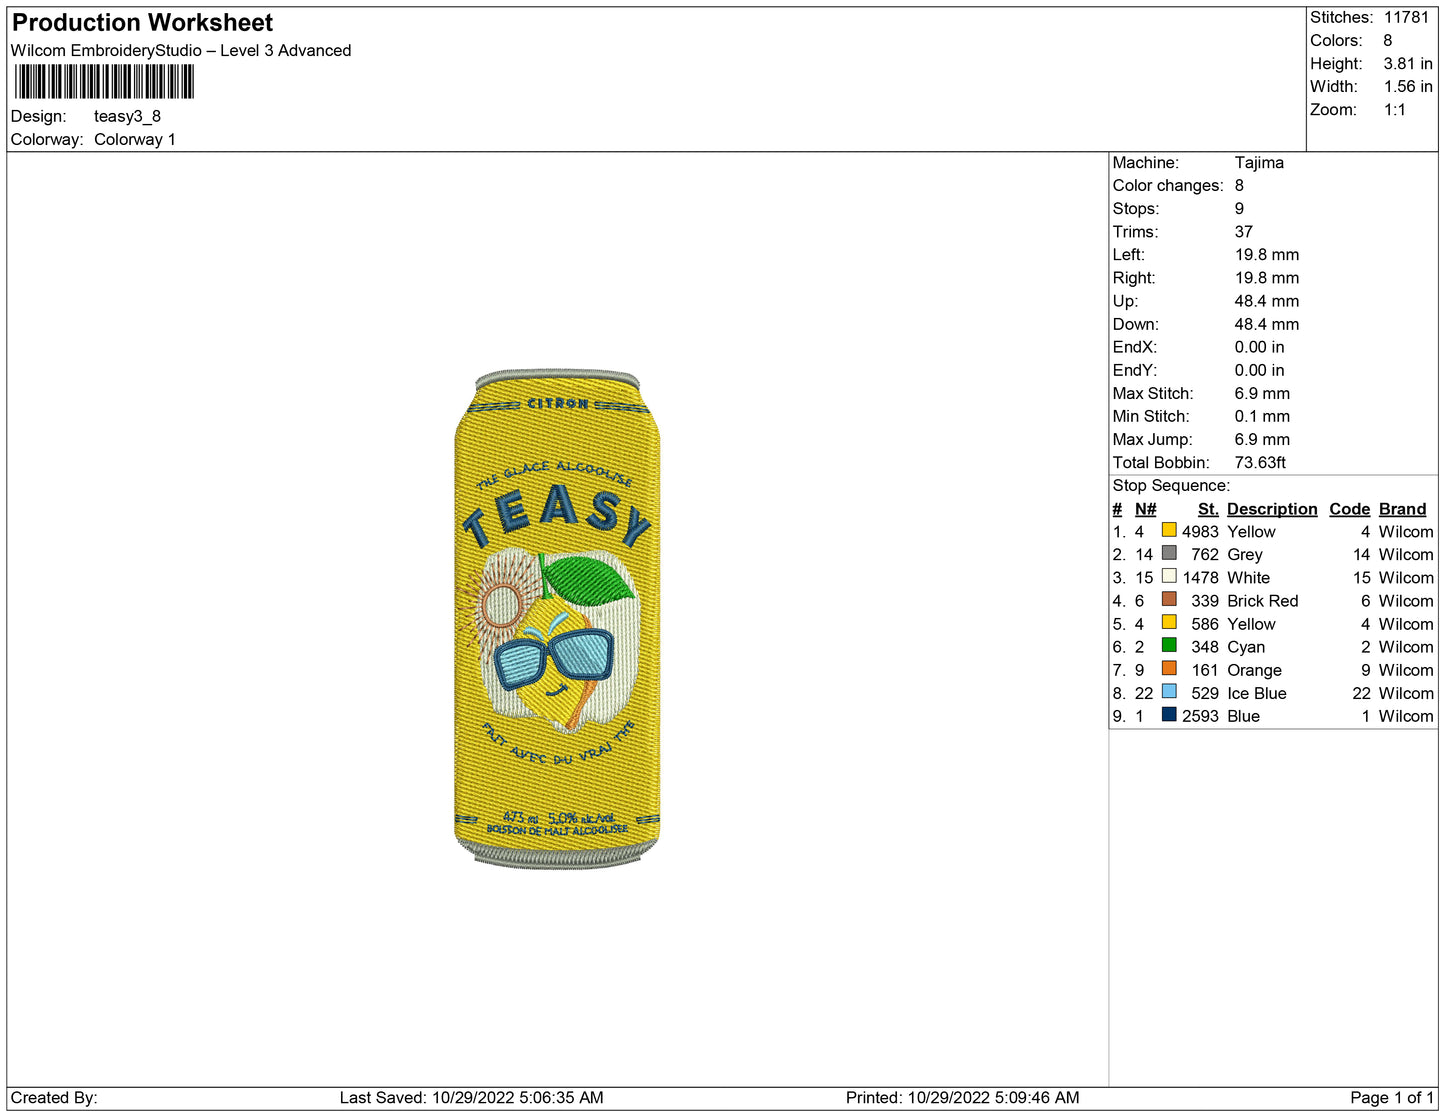Viewport: 1445px width, 1112px height.
Task: Select the "Stop Sequence:" heading
Action: pos(1171,485)
